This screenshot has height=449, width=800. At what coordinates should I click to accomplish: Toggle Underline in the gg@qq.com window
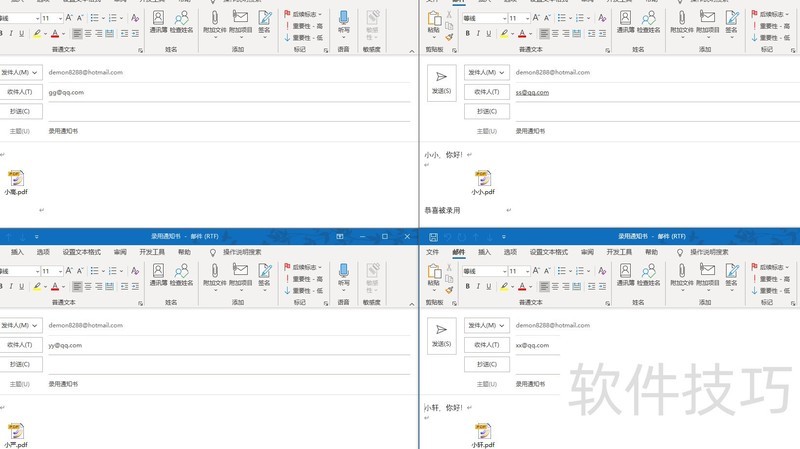[21, 34]
